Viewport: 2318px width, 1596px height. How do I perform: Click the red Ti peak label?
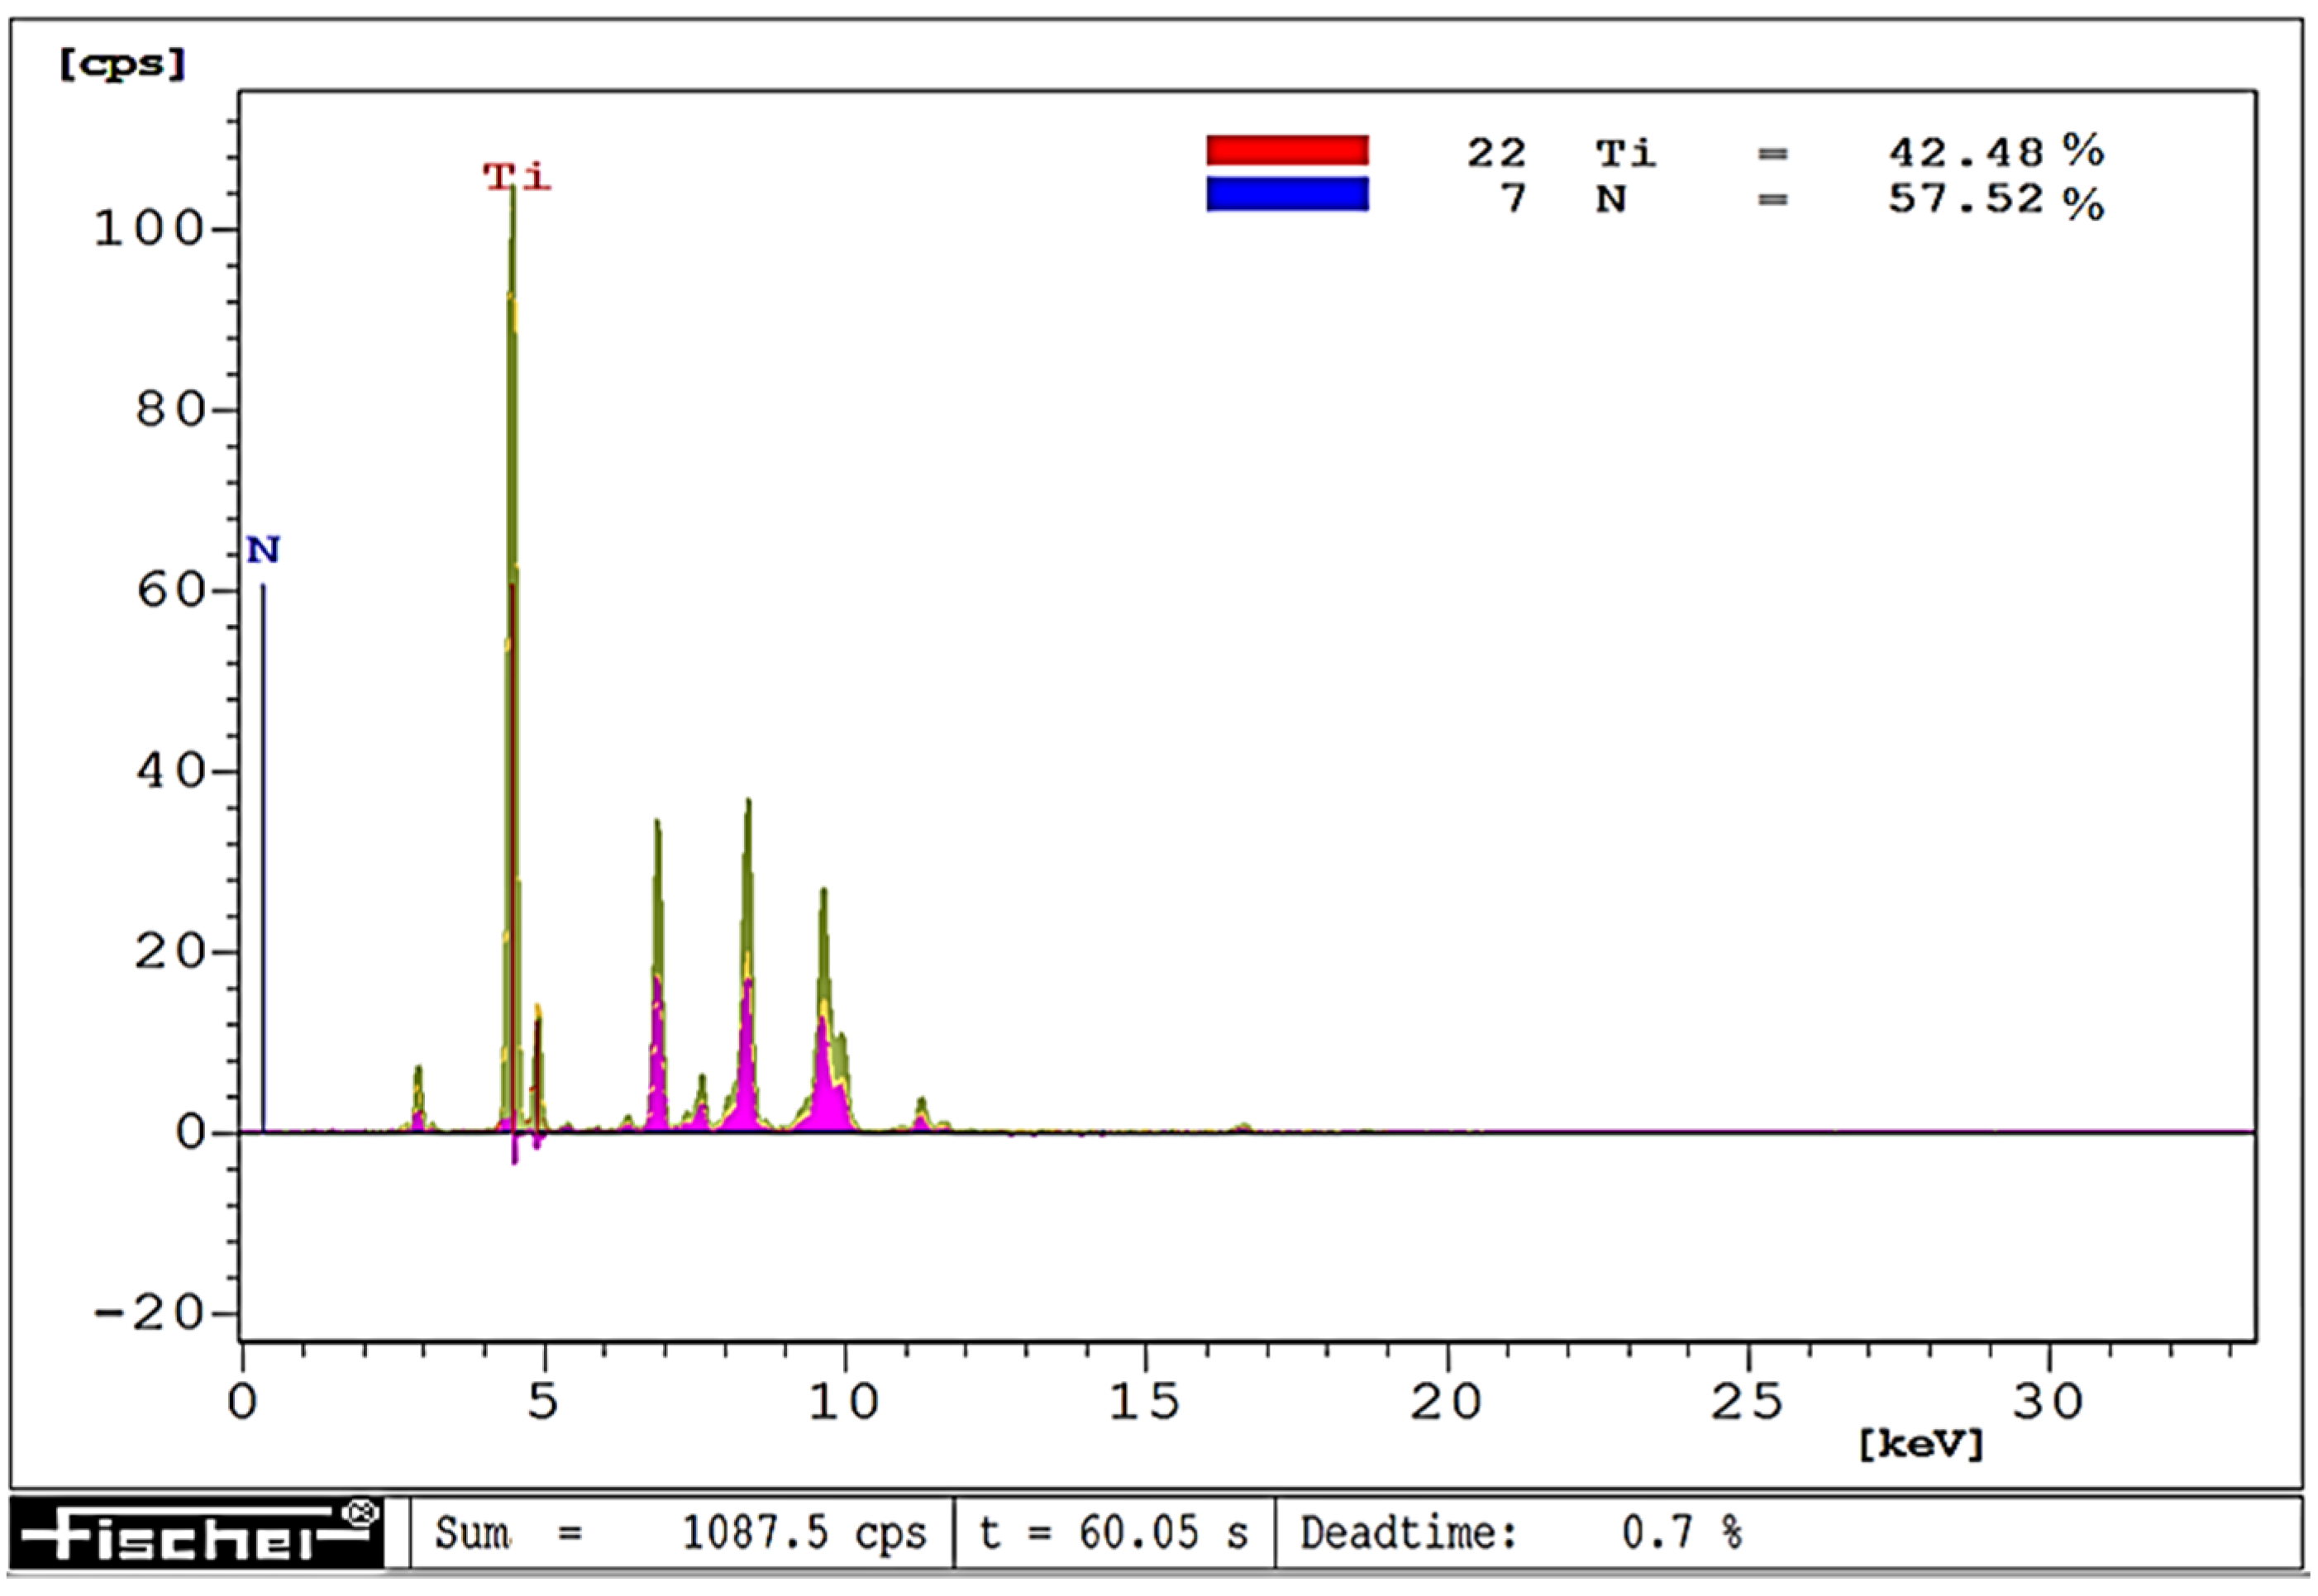[516, 177]
